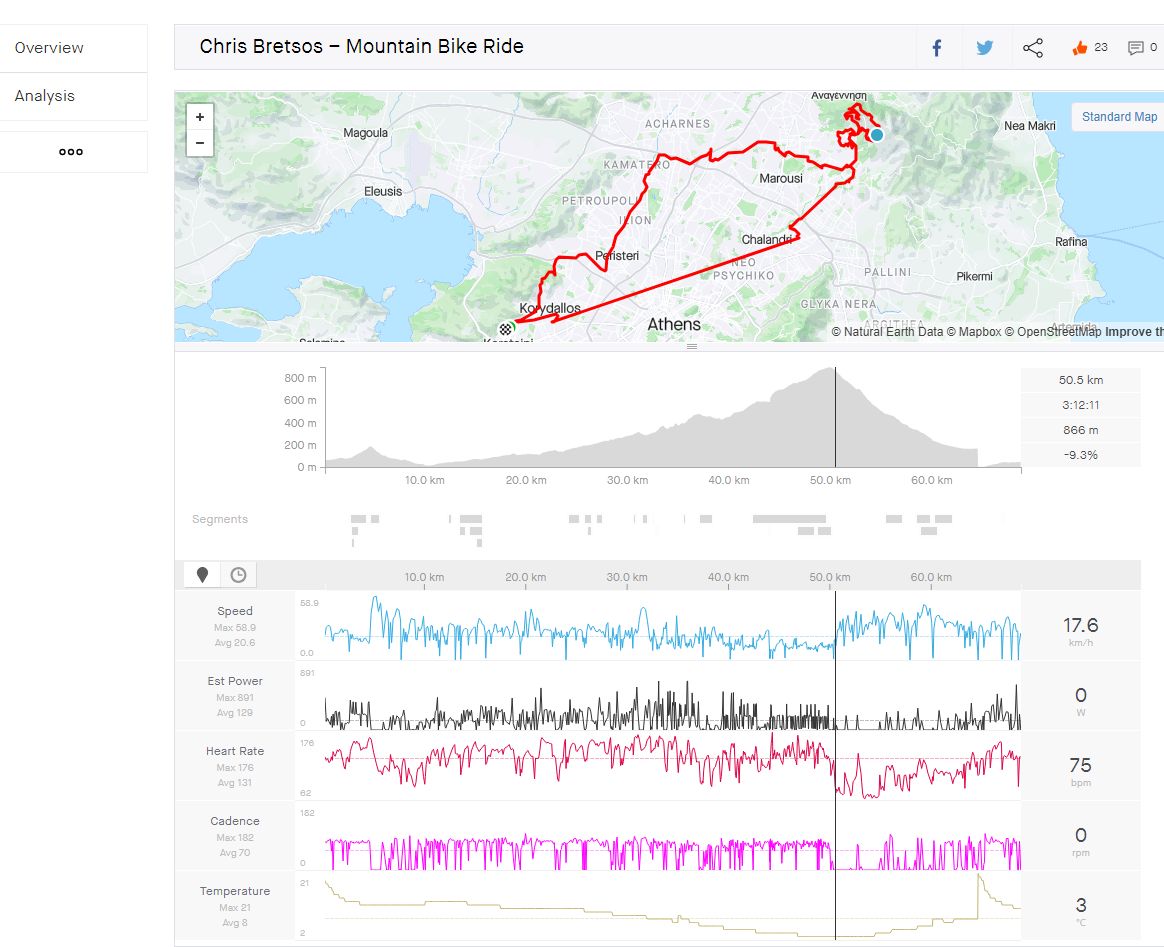Give kudos with the thumbs-up icon
This screenshot has height=947, width=1164.
1080,48
